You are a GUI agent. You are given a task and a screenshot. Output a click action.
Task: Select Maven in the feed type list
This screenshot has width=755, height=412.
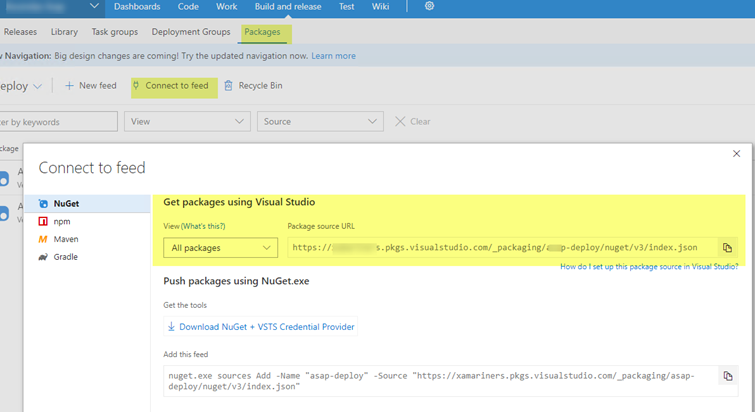point(87,239)
